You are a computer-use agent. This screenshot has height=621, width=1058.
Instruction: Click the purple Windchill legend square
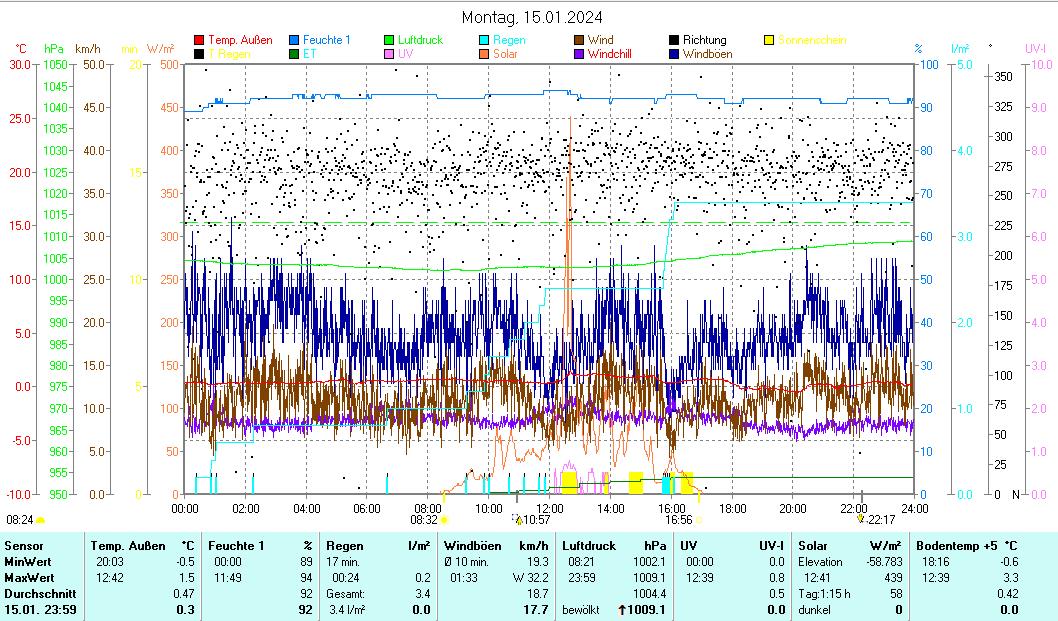579,54
